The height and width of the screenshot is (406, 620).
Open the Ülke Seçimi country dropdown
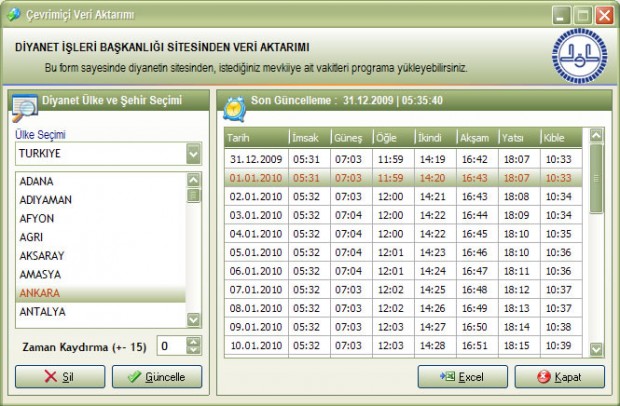point(193,153)
